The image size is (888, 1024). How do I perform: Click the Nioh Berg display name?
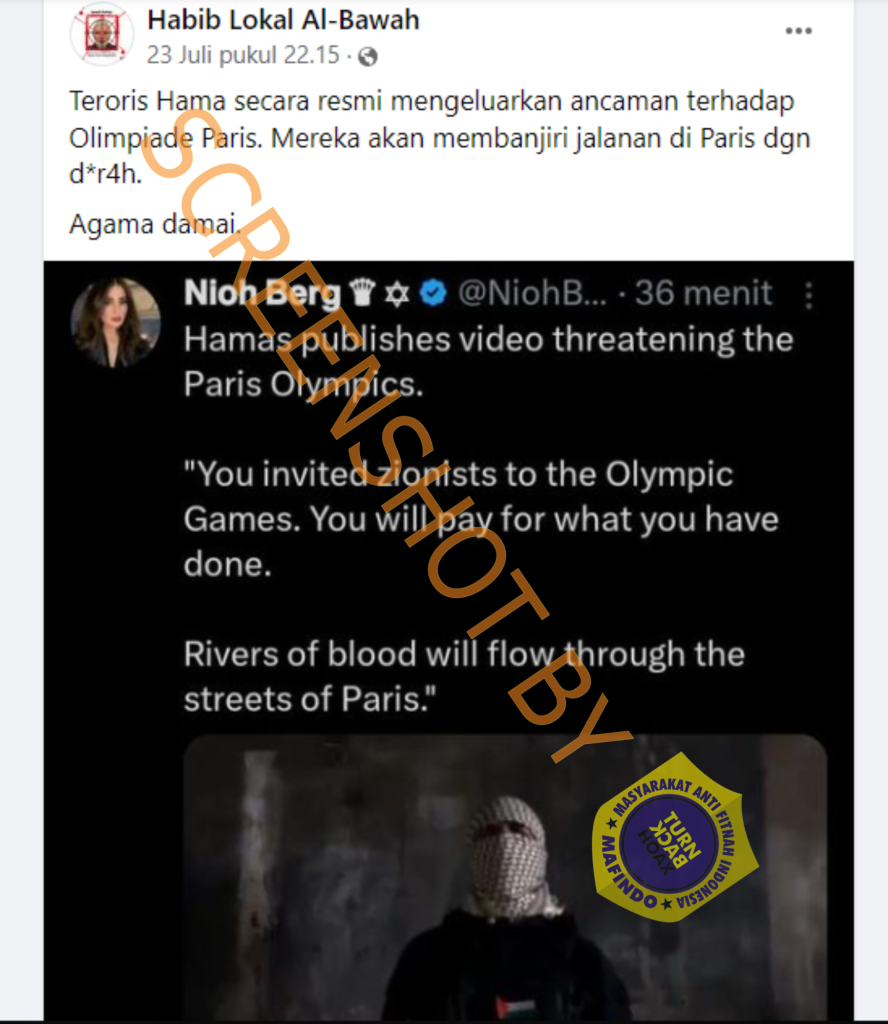pyautogui.click(x=262, y=293)
